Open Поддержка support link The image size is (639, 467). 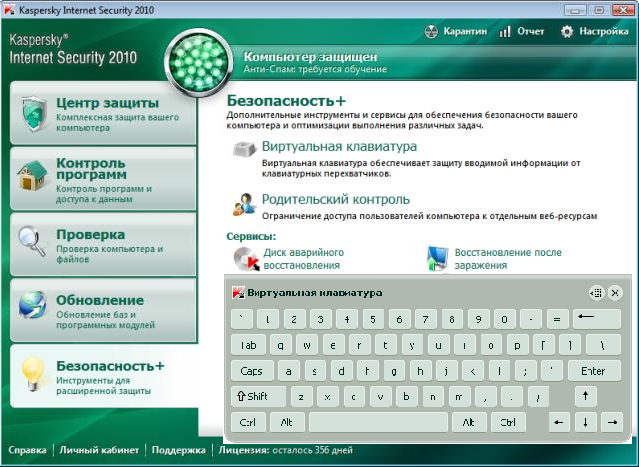pyautogui.click(x=178, y=450)
